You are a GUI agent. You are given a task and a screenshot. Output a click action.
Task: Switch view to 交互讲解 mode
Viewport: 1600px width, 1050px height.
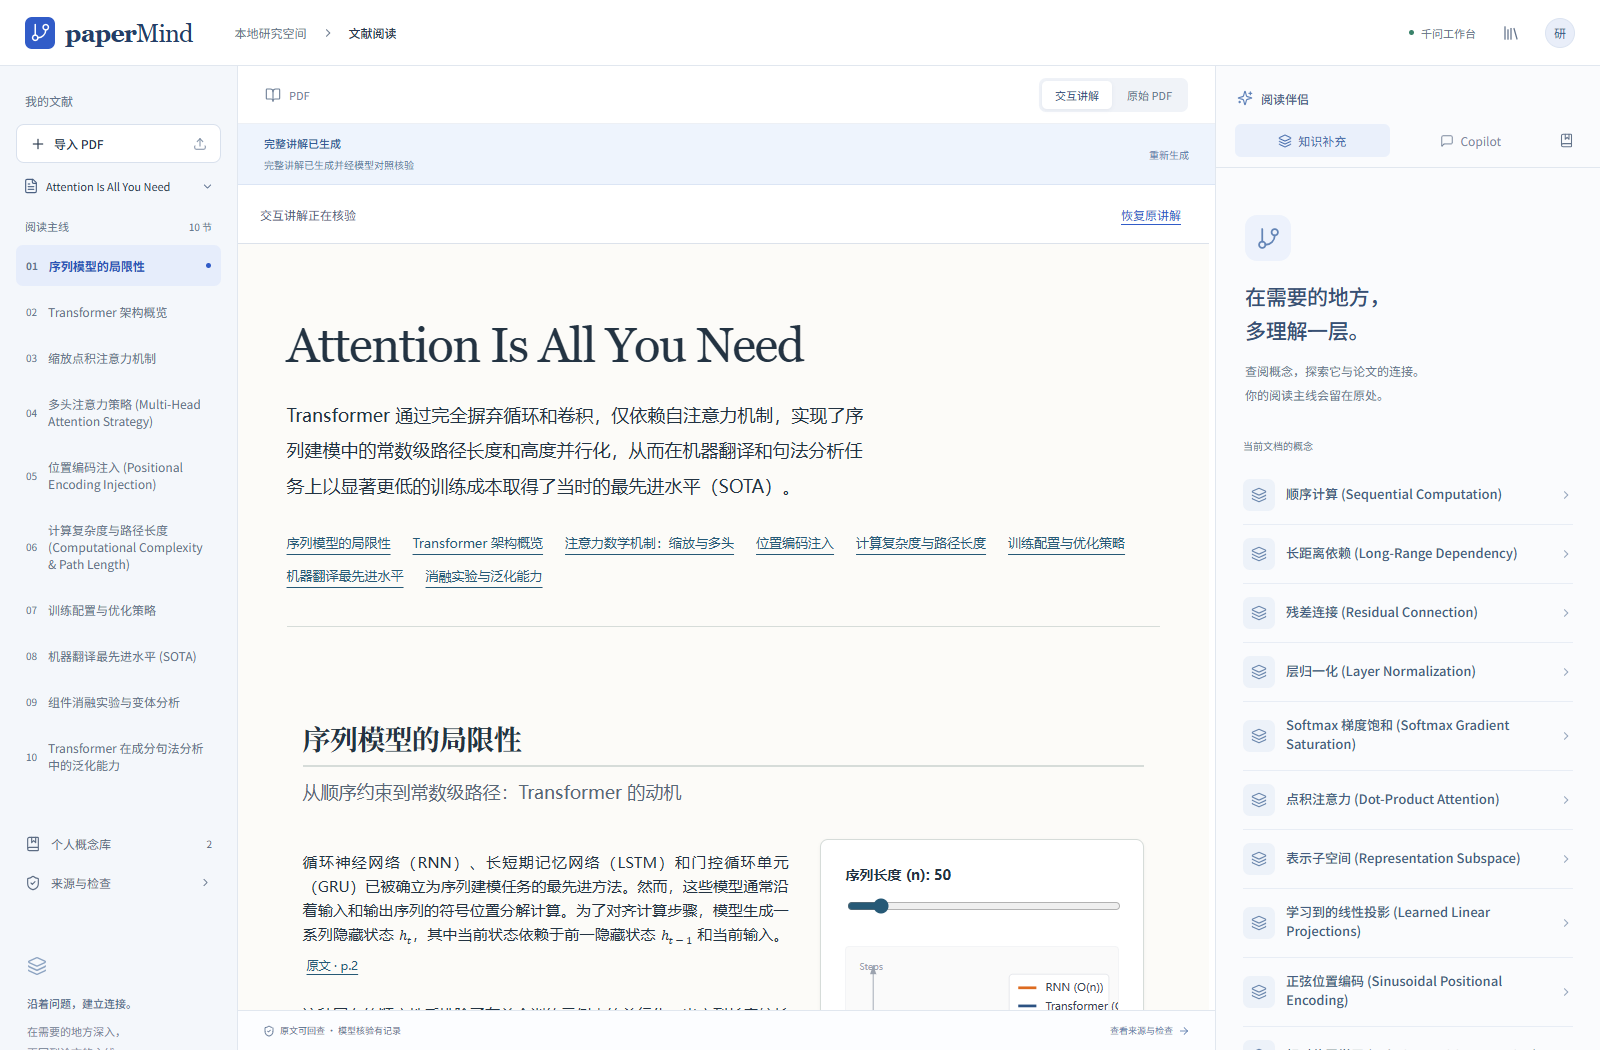pyautogui.click(x=1077, y=96)
